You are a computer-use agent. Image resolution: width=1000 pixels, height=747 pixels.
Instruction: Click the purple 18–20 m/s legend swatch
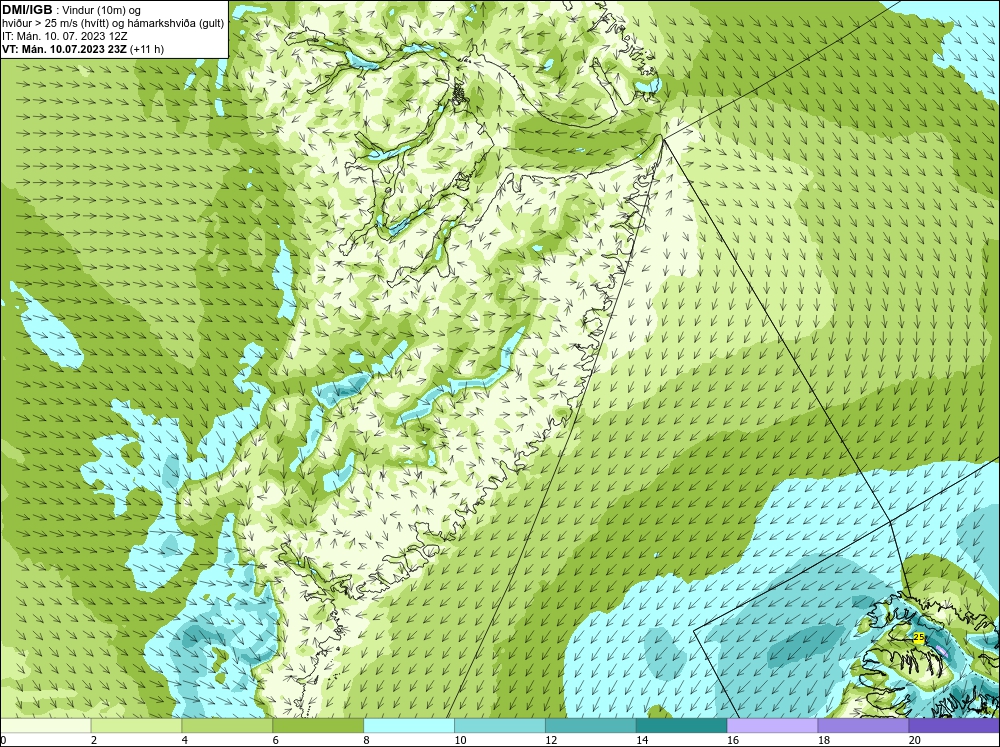[x=863, y=725]
